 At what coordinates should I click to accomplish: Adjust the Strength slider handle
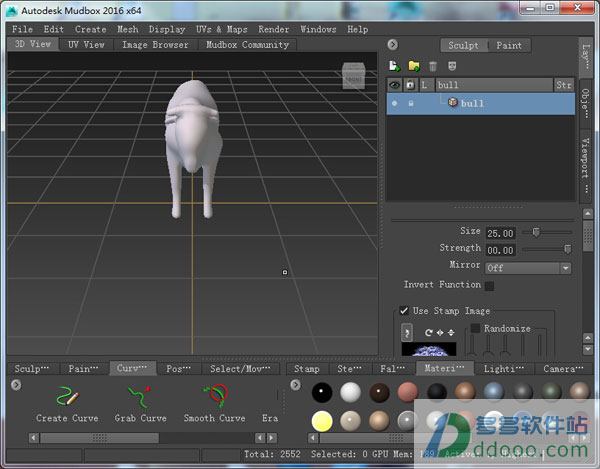[567, 249]
